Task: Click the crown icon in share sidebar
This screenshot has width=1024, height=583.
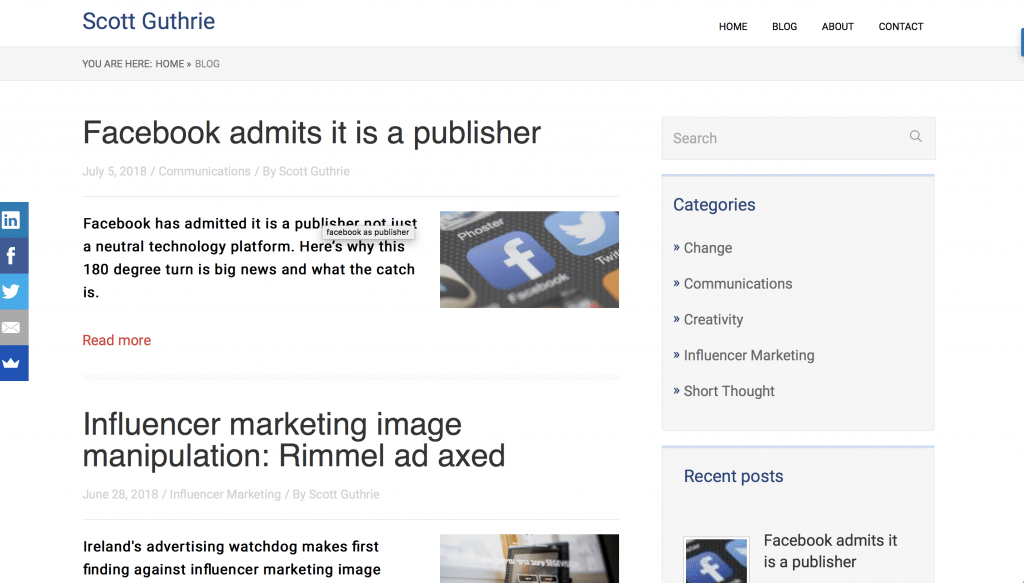Action: (x=14, y=363)
